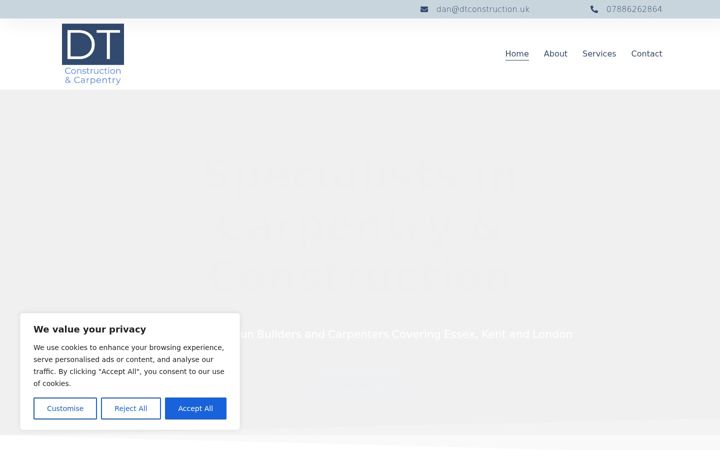
Task: Open the dan@dtconstruction.uk email link
Action: 483,9
